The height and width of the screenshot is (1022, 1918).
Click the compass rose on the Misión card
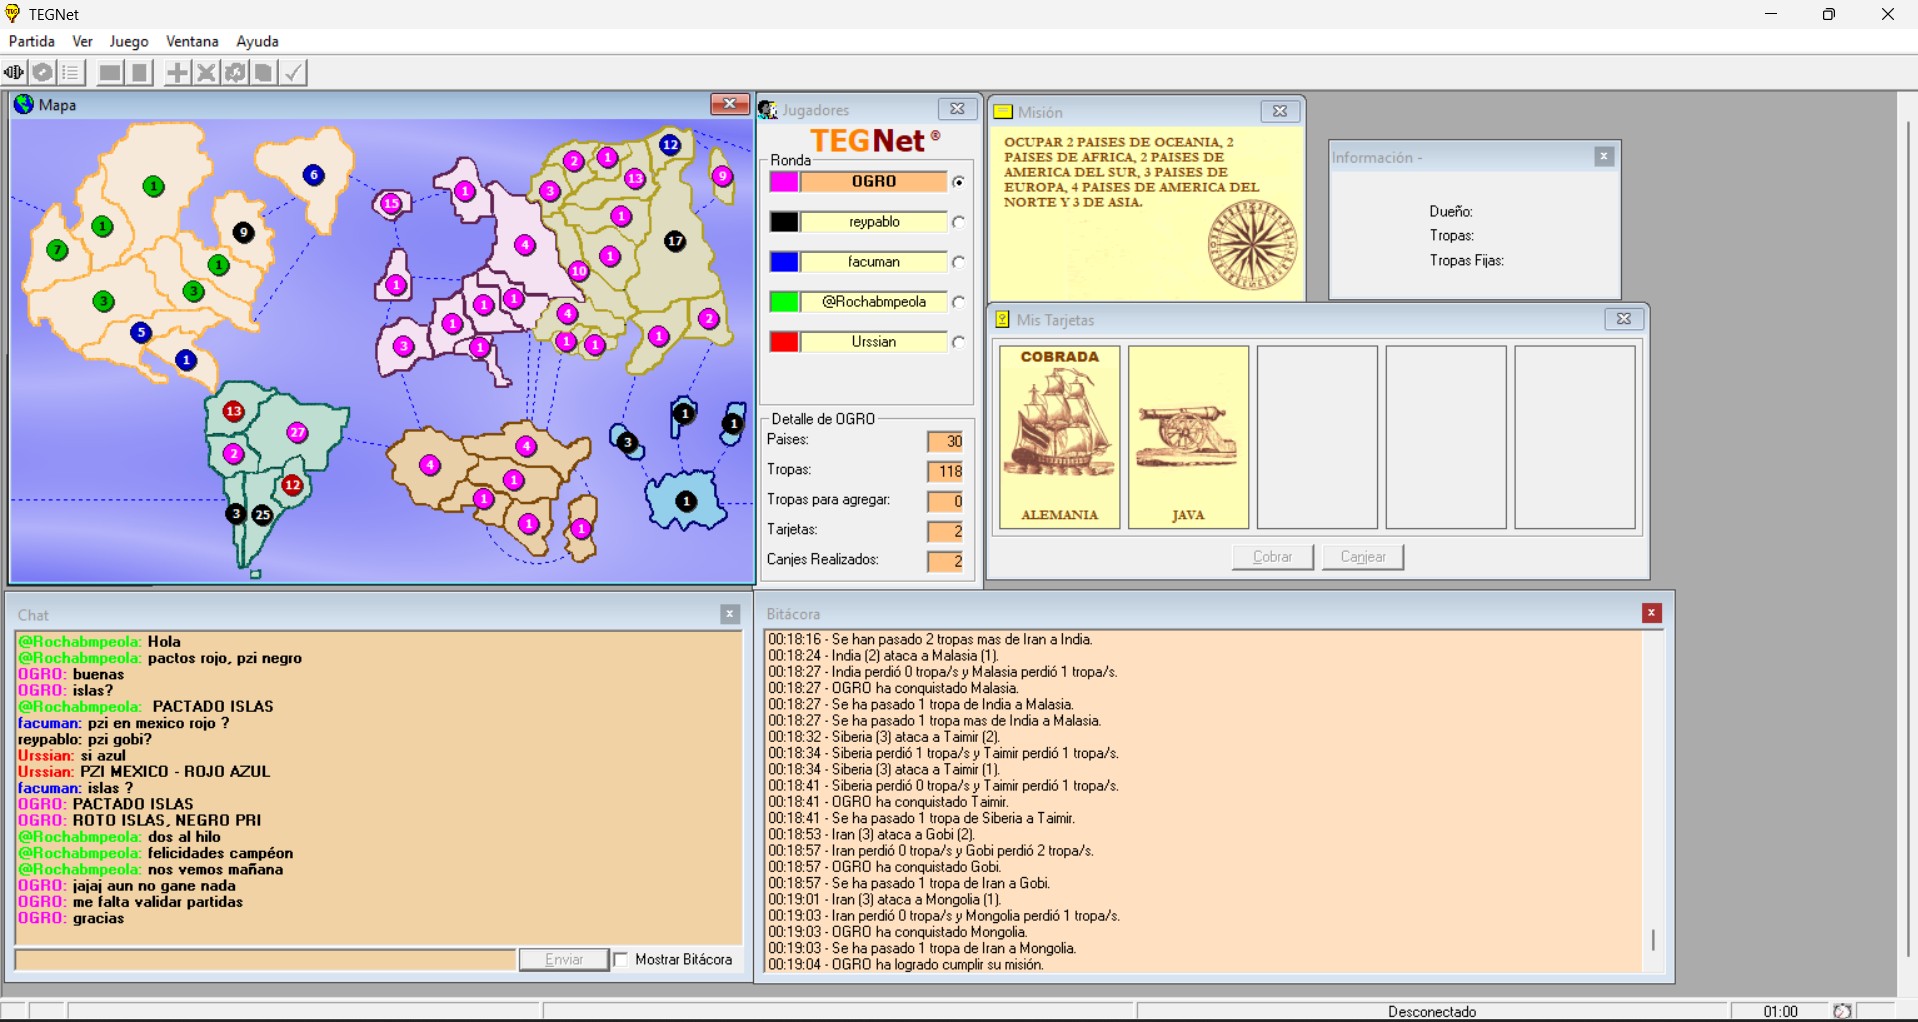point(1251,245)
